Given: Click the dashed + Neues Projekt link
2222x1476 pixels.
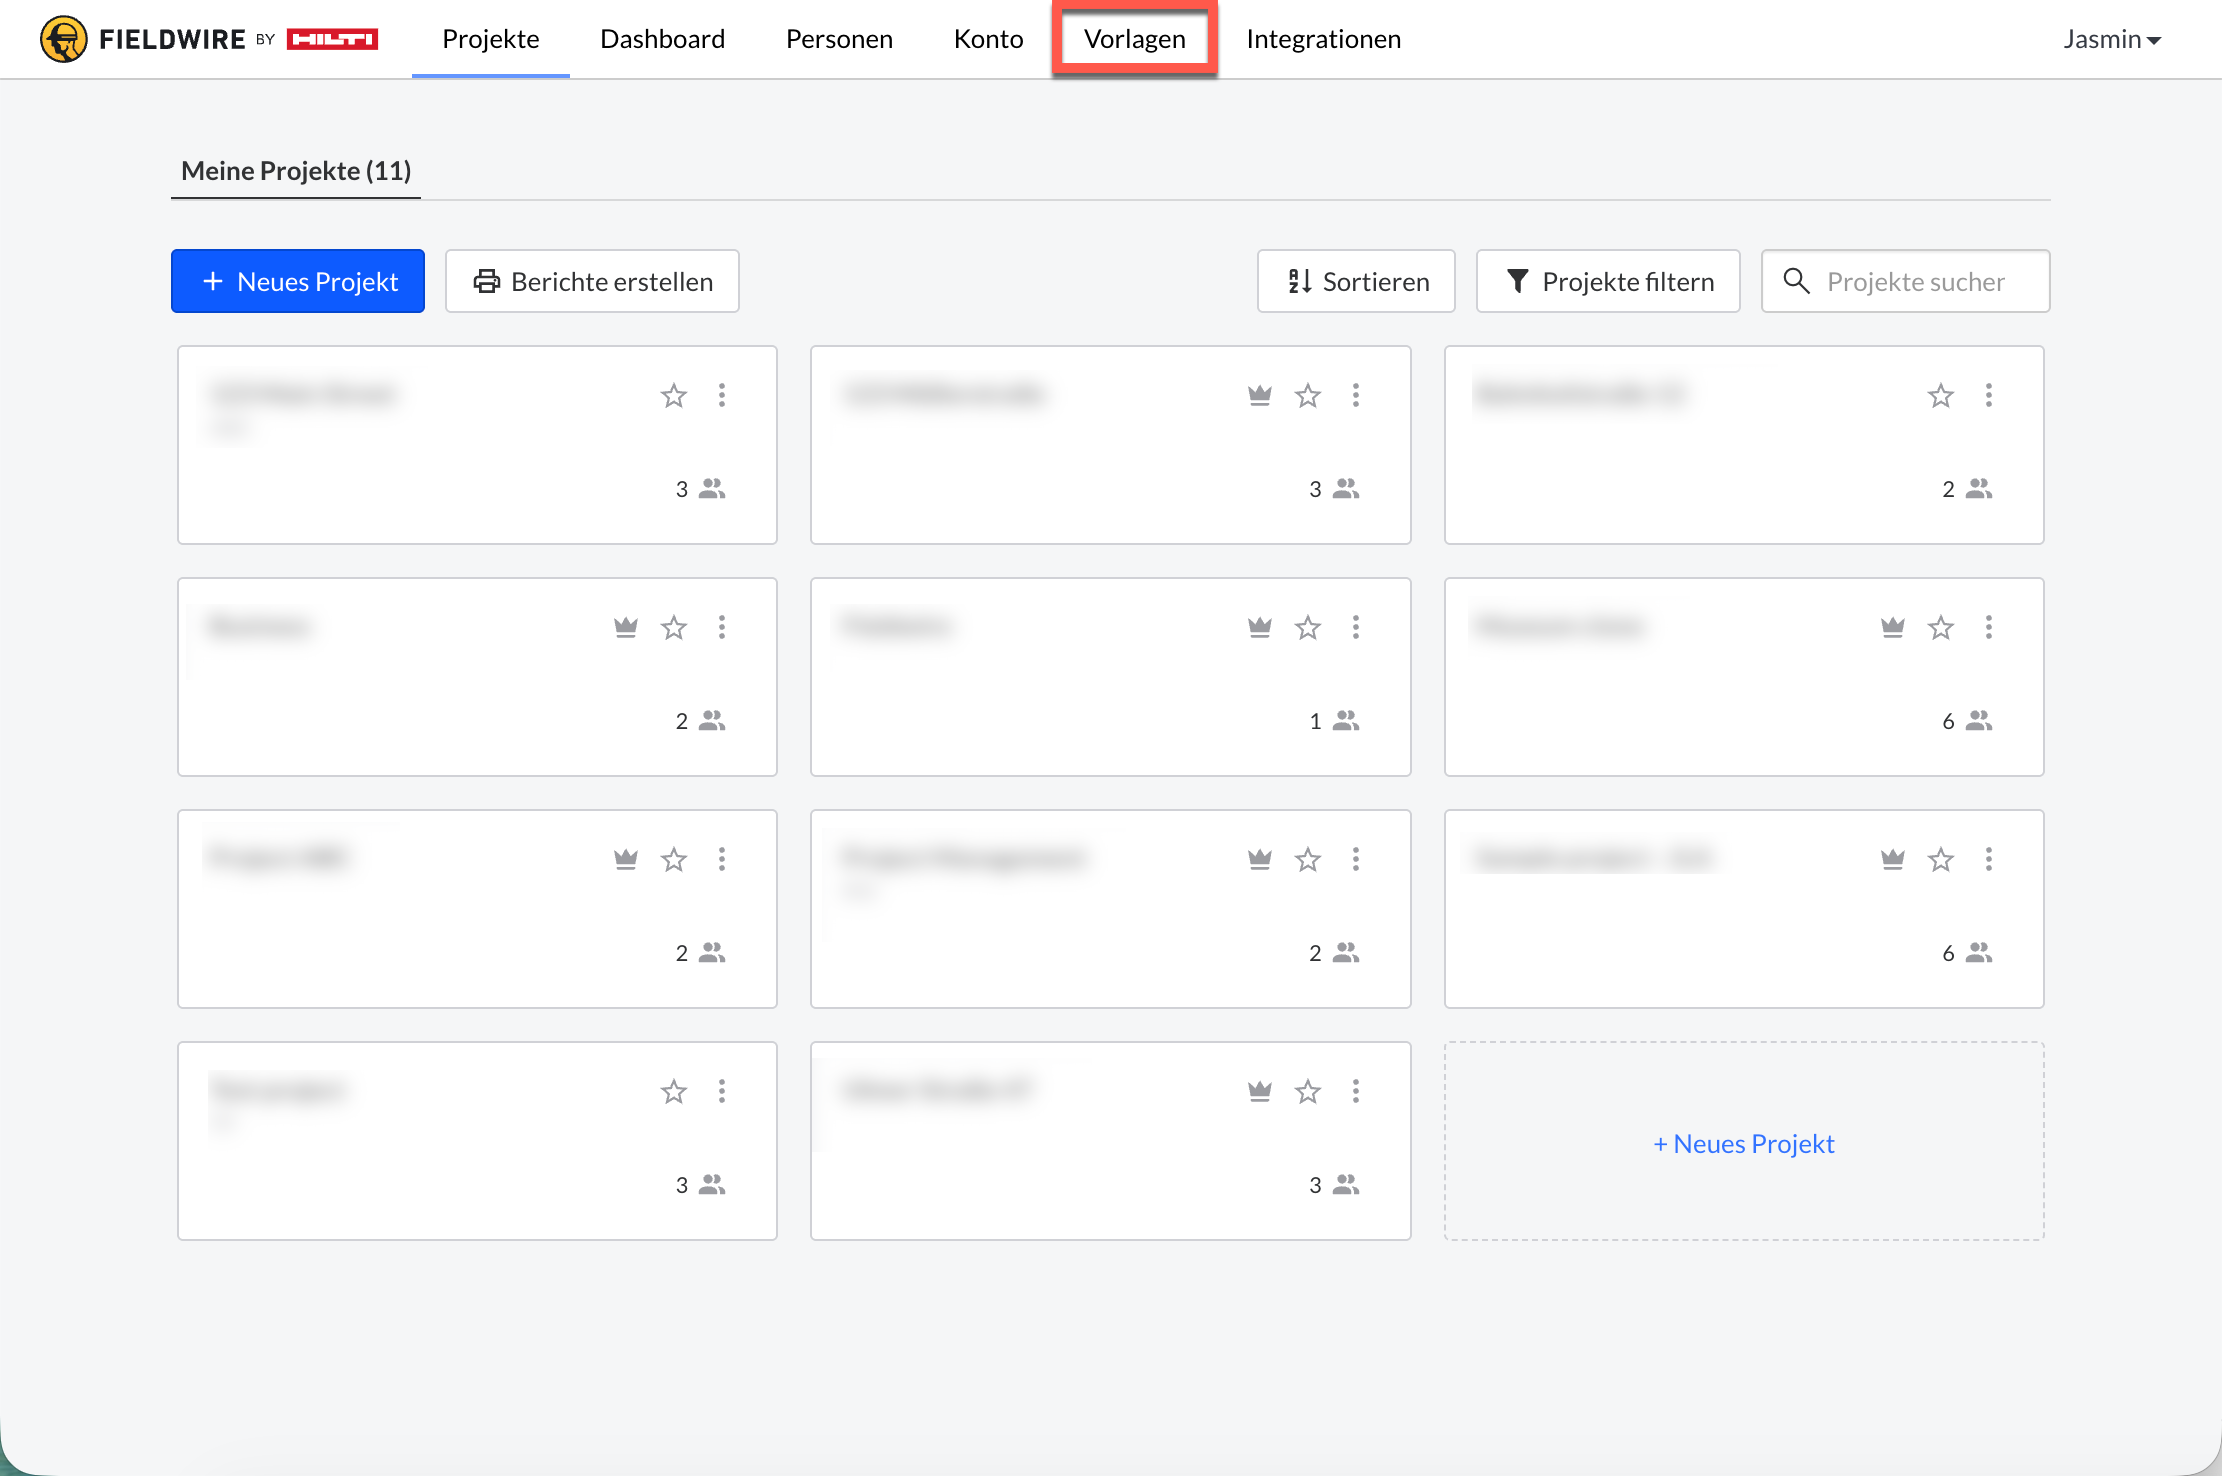Looking at the screenshot, I should pos(1743,1143).
